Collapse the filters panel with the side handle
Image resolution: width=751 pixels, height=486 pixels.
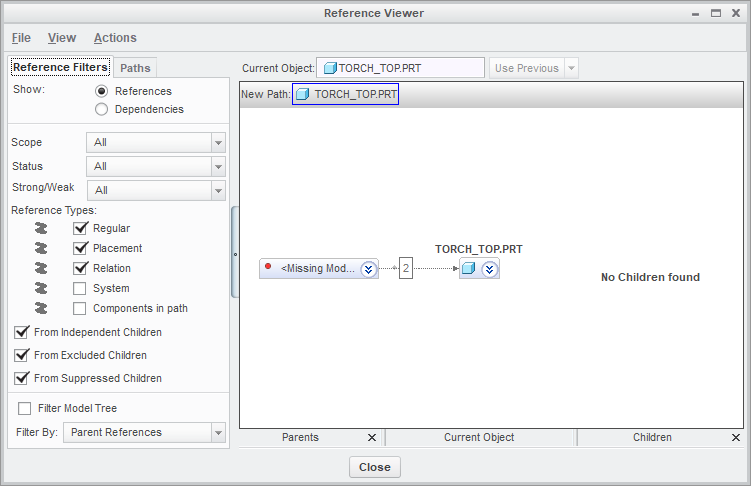(x=235, y=252)
